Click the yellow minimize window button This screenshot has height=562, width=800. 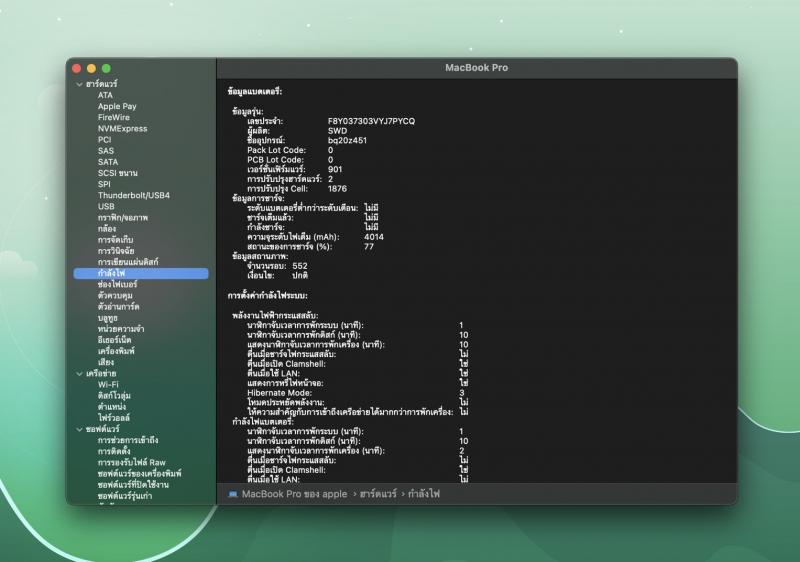91,68
